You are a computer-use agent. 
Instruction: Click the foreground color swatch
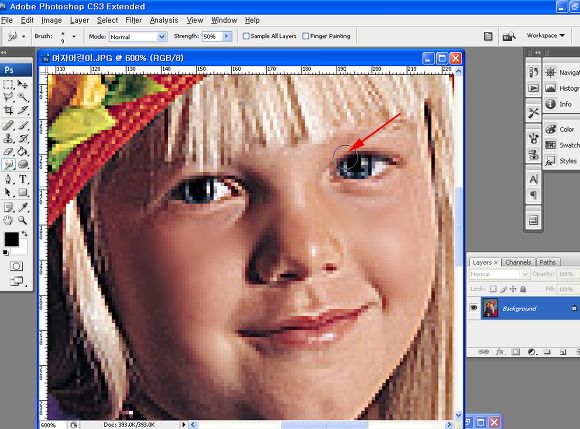[x=11, y=239]
